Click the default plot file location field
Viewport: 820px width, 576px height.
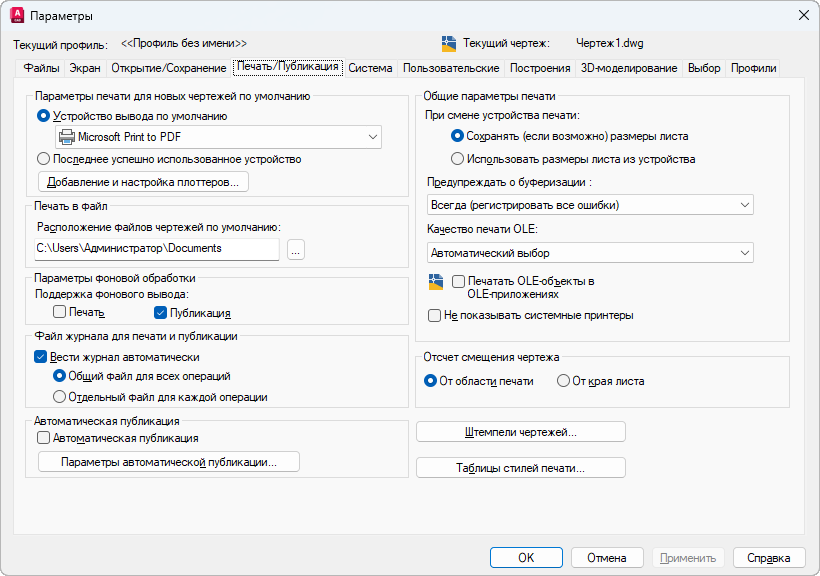point(157,248)
